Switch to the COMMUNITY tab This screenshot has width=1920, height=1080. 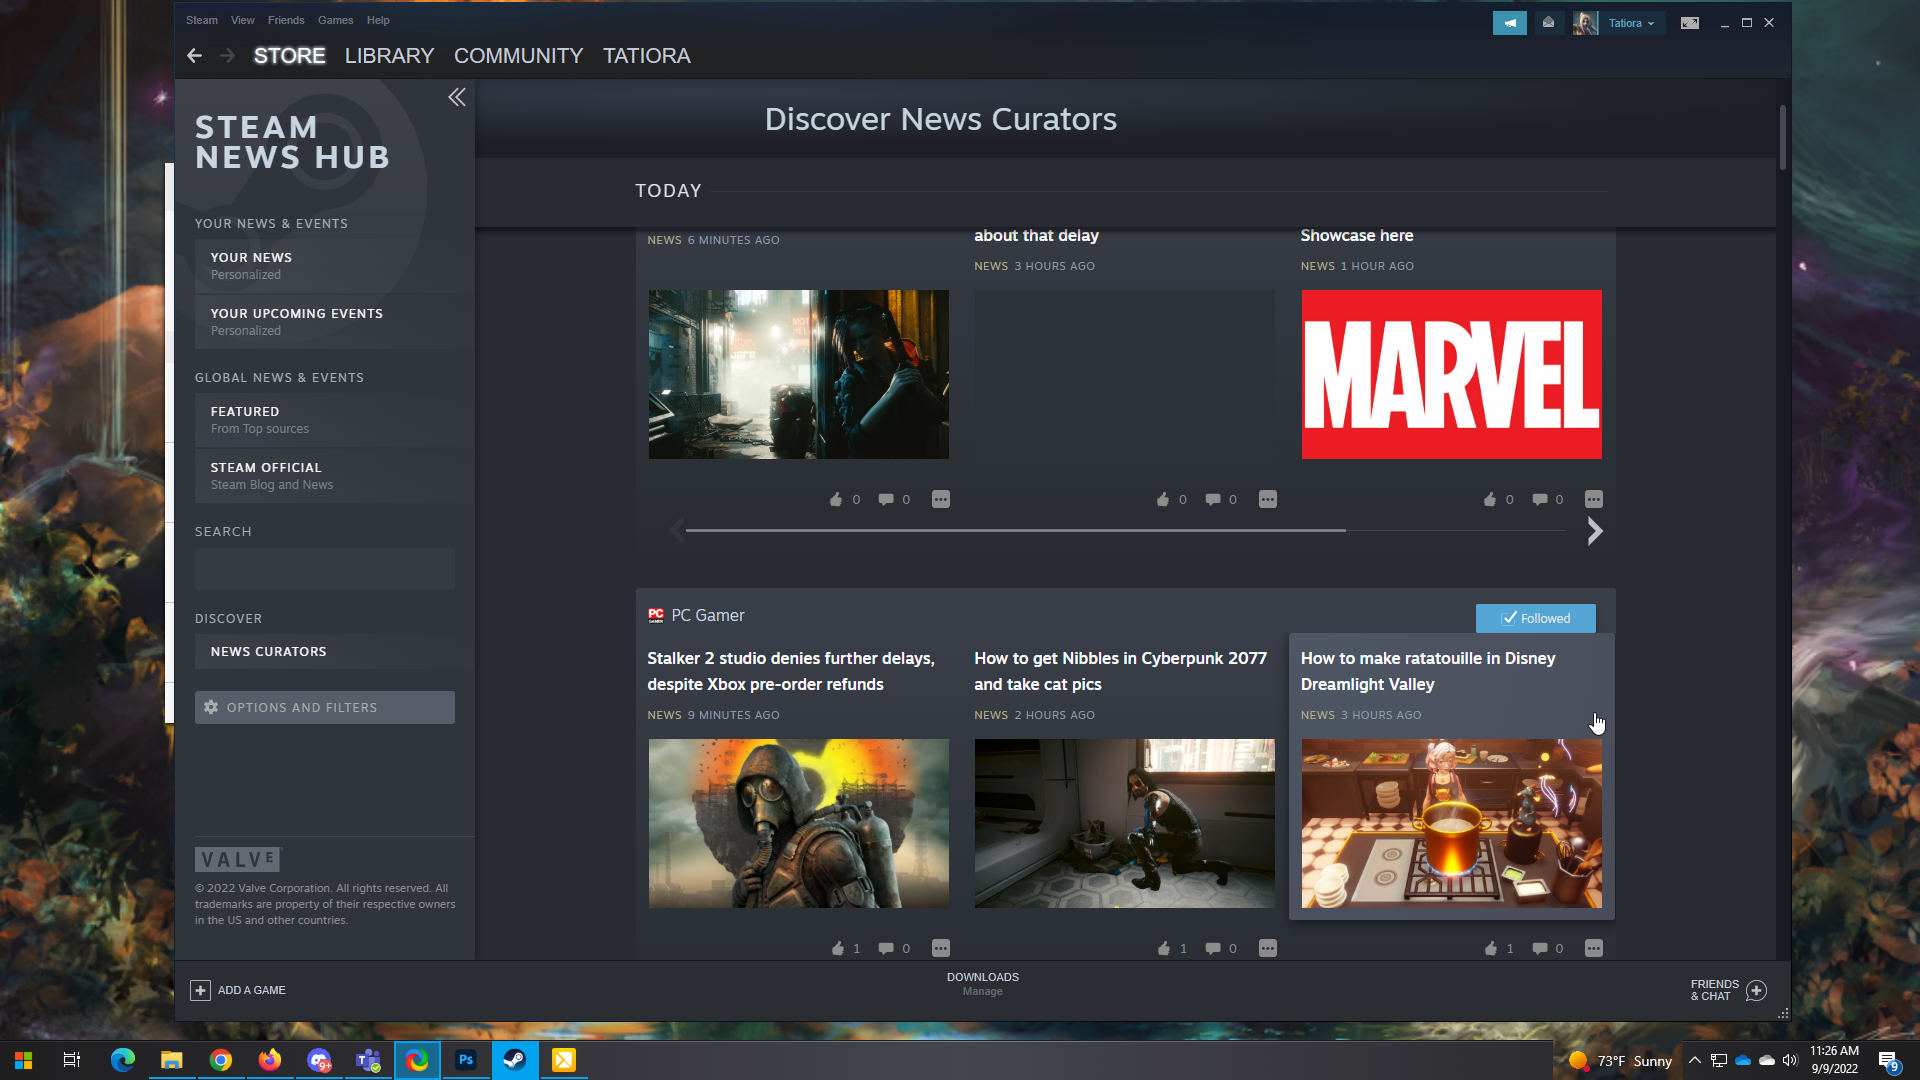[x=518, y=56]
